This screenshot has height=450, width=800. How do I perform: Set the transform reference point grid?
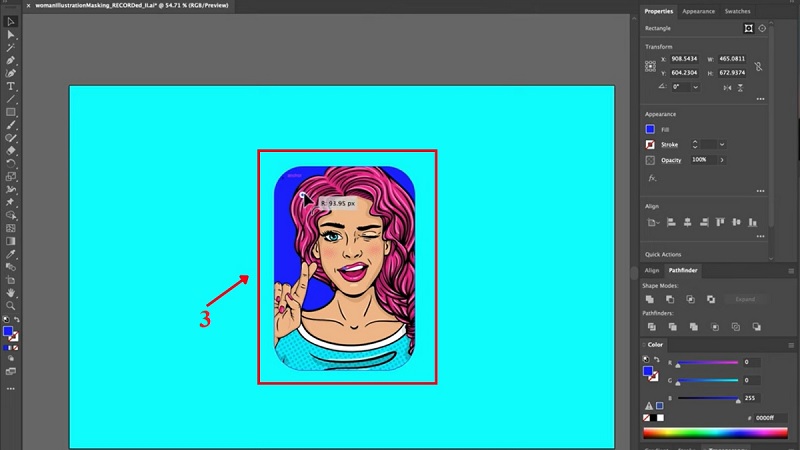(x=650, y=66)
